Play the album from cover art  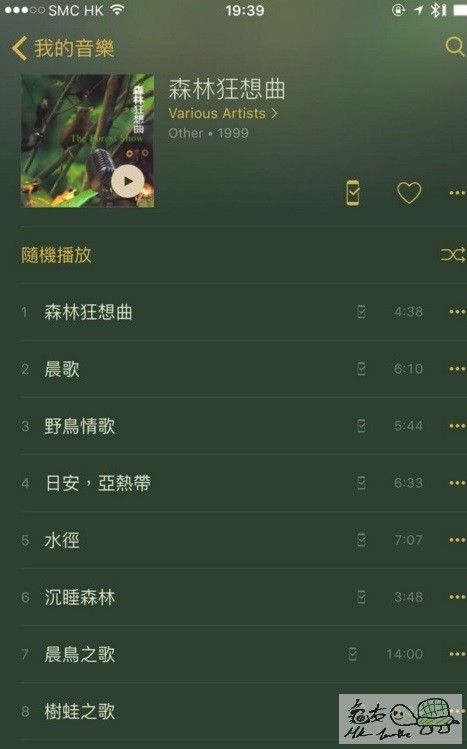click(x=127, y=182)
